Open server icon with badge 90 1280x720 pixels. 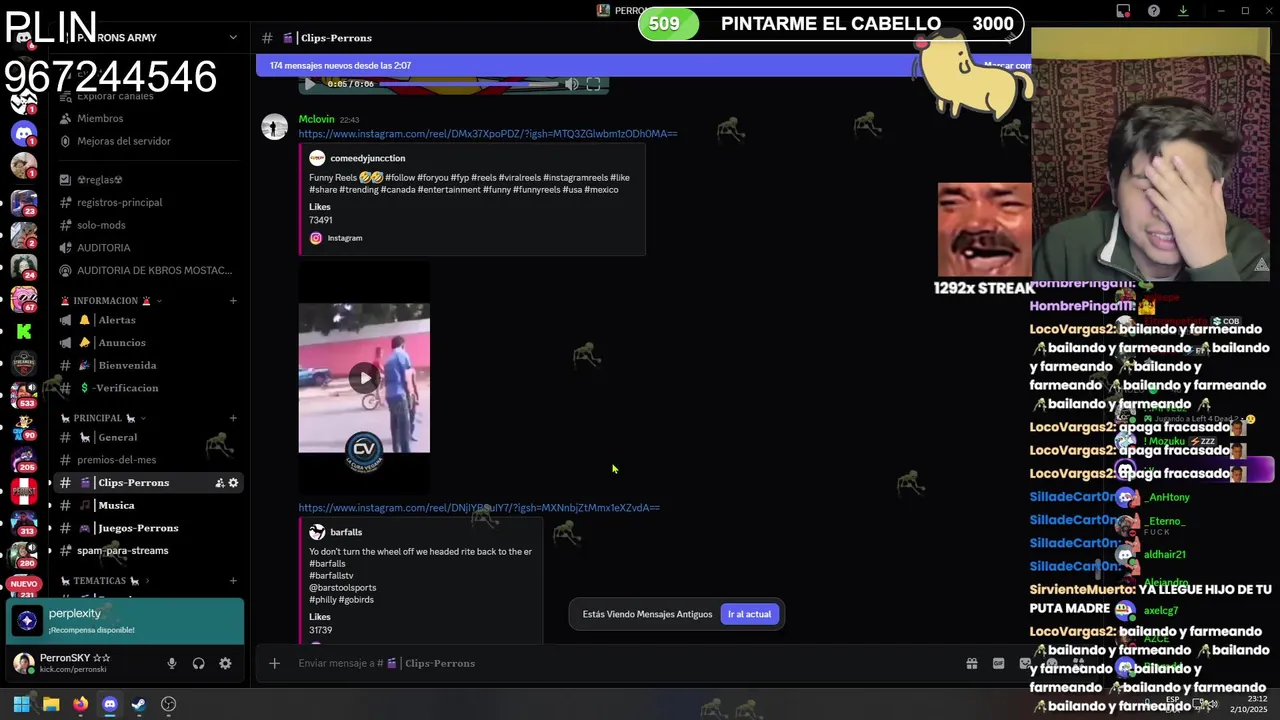[x=24, y=427]
